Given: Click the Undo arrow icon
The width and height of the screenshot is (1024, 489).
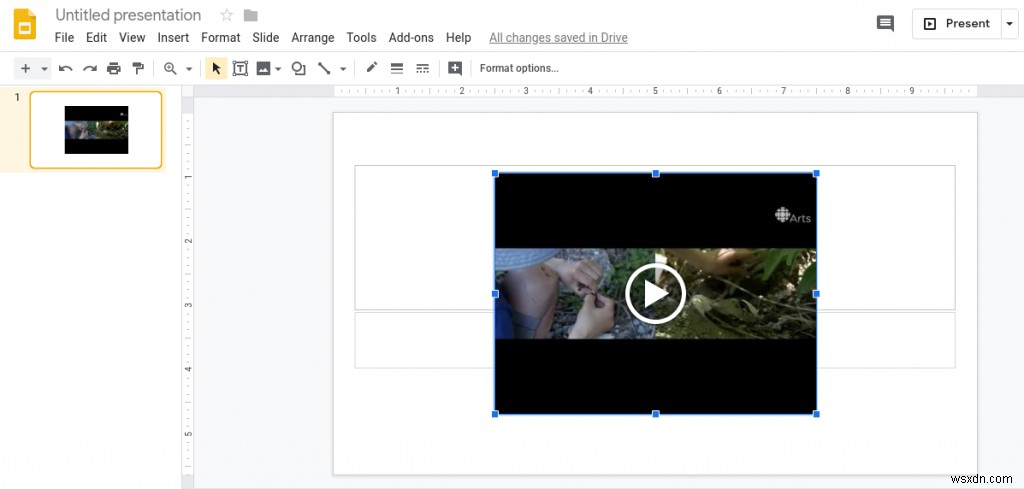Looking at the screenshot, I should [x=66, y=68].
